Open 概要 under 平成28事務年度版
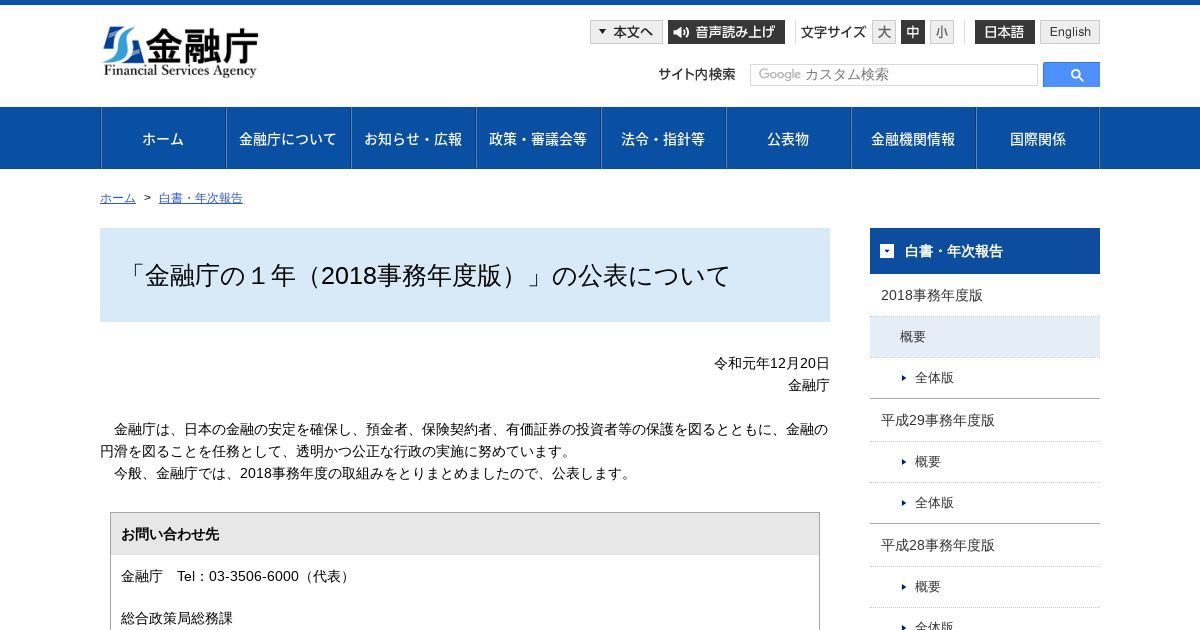Image resolution: width=1200 pixels, height=630 pixels. [985, 587]
